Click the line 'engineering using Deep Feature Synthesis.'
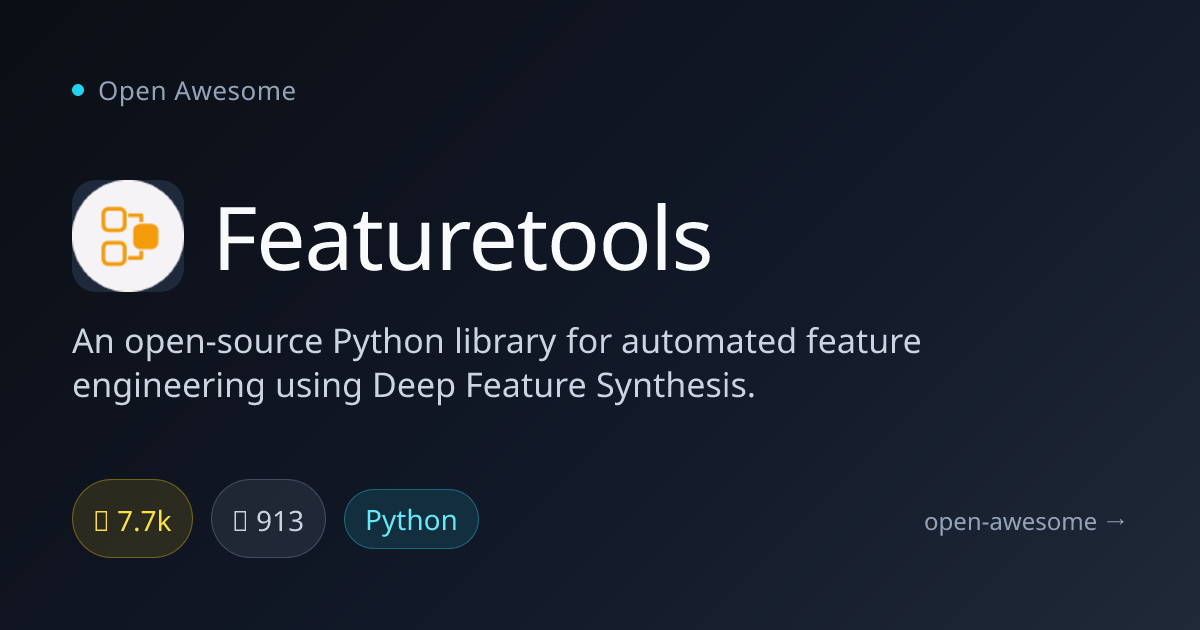 pos(414,385)
